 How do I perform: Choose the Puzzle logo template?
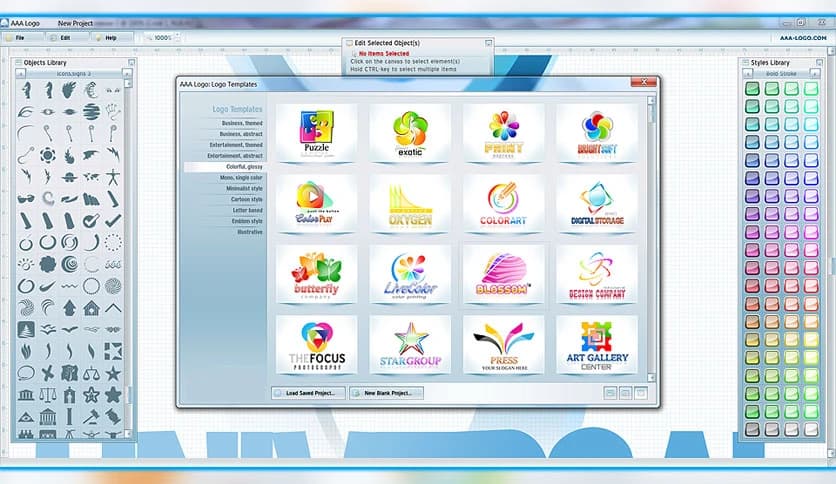point(317,133)
